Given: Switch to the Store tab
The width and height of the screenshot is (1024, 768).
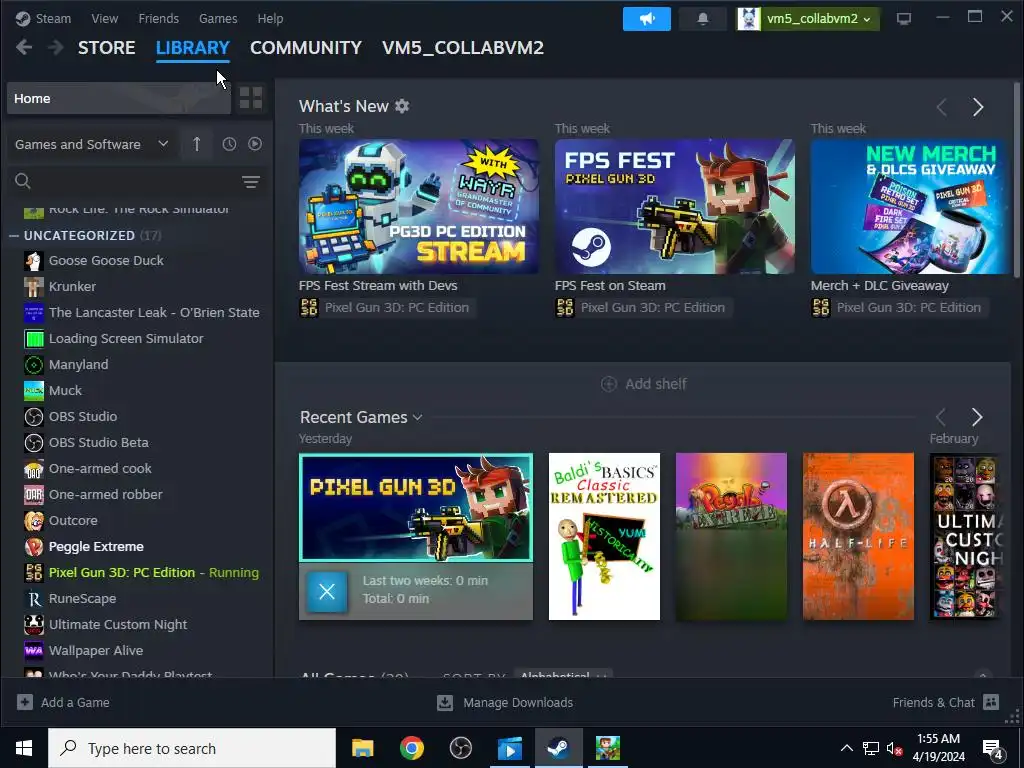Looking at the screenshot, I should pos(106,48).
